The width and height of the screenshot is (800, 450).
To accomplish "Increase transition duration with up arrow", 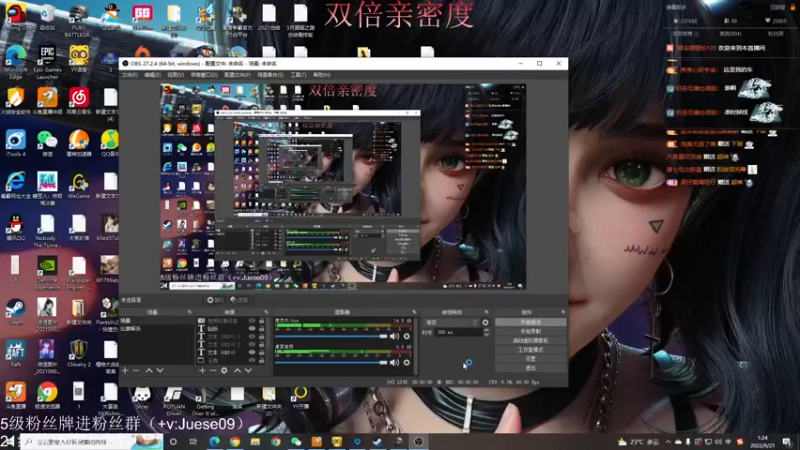I will click(x=486, y=330).
